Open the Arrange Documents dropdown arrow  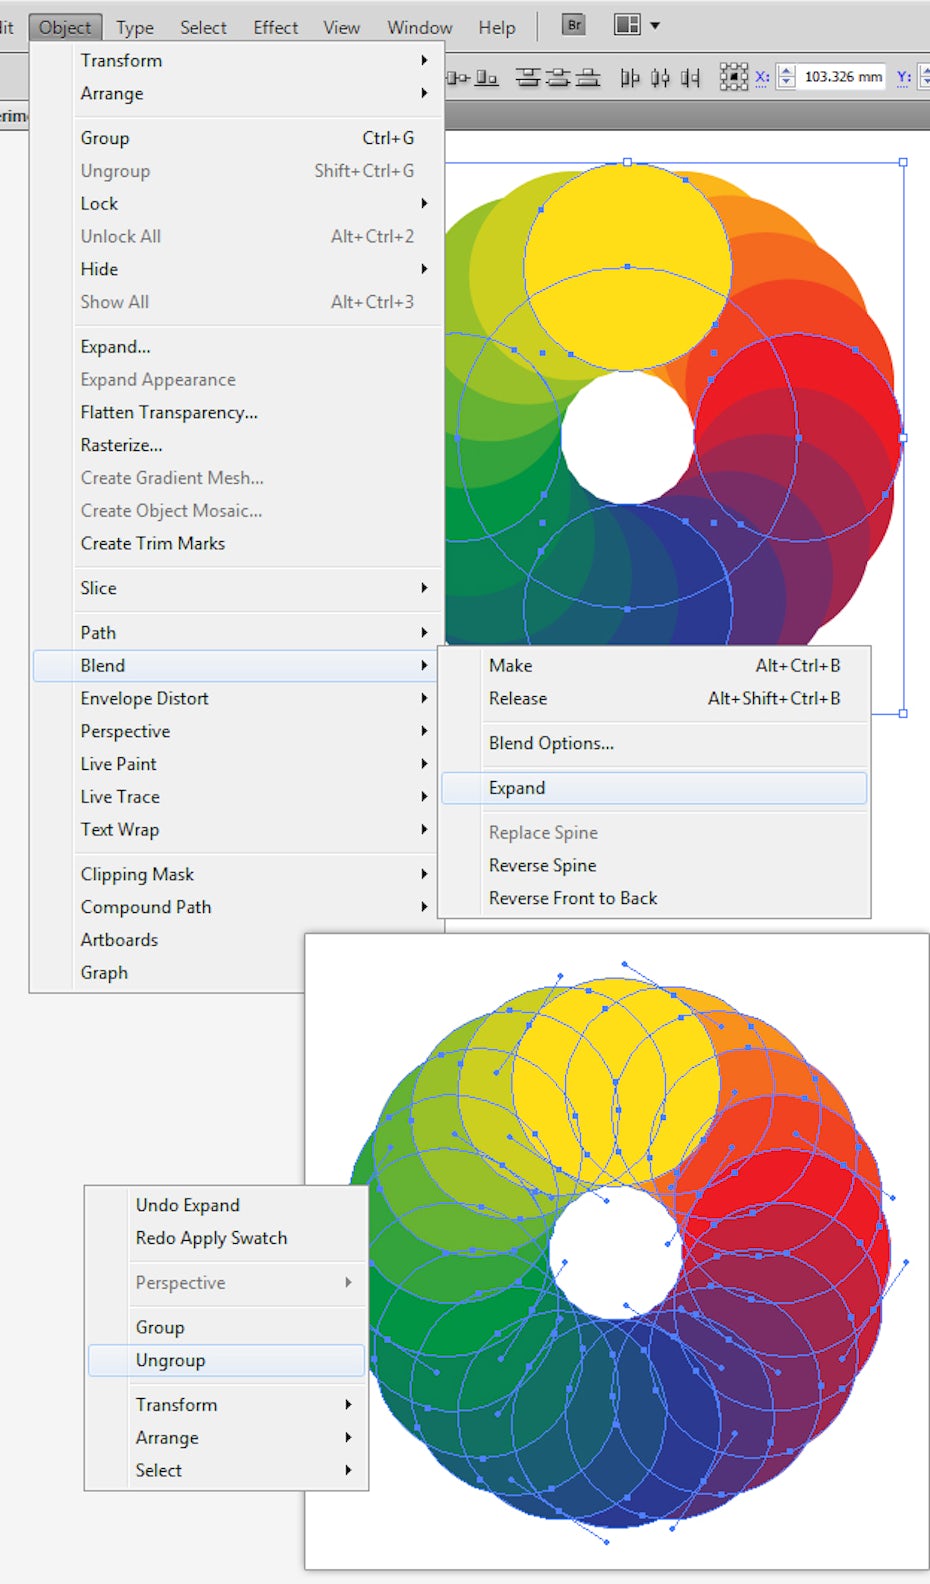pyautogui.click(x=655, y=26)
